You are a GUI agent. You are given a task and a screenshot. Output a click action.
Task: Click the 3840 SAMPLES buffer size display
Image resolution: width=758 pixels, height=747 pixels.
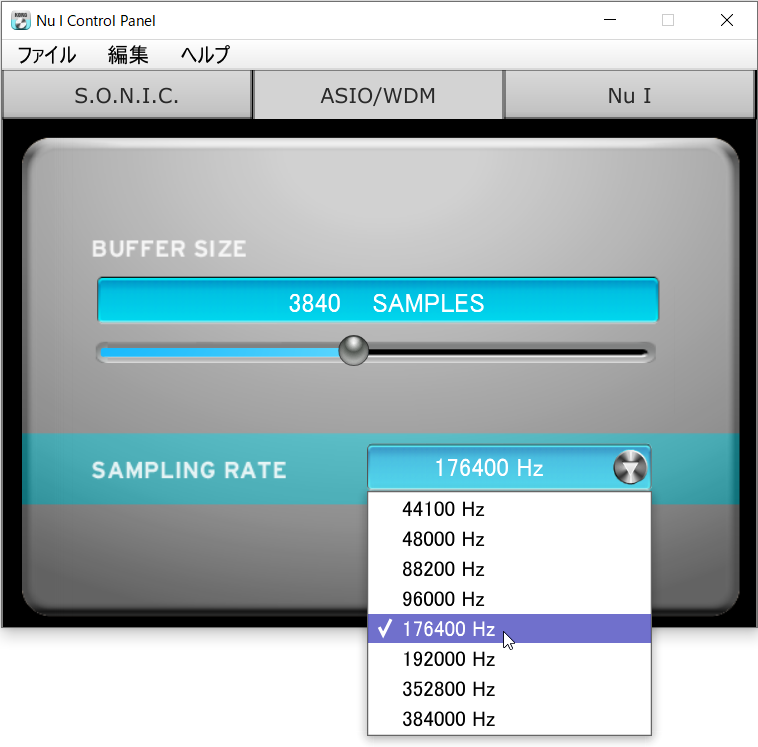click(378, 300)
